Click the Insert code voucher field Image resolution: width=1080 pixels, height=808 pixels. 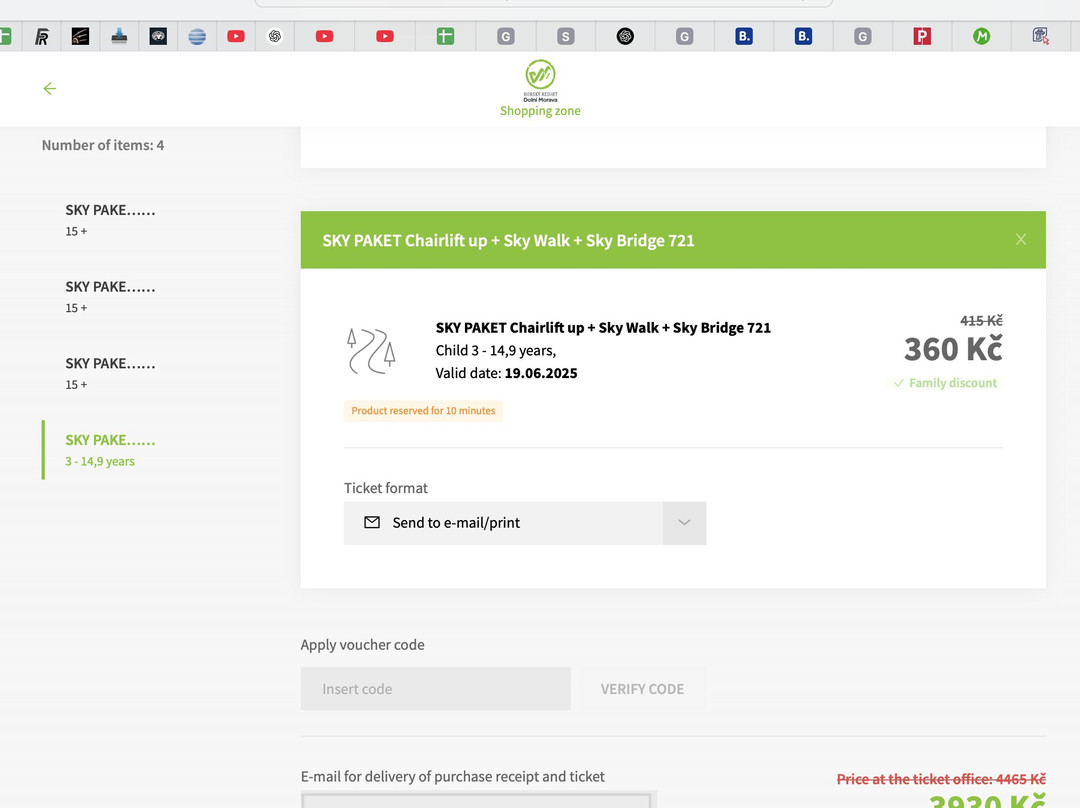click(435, 689)
